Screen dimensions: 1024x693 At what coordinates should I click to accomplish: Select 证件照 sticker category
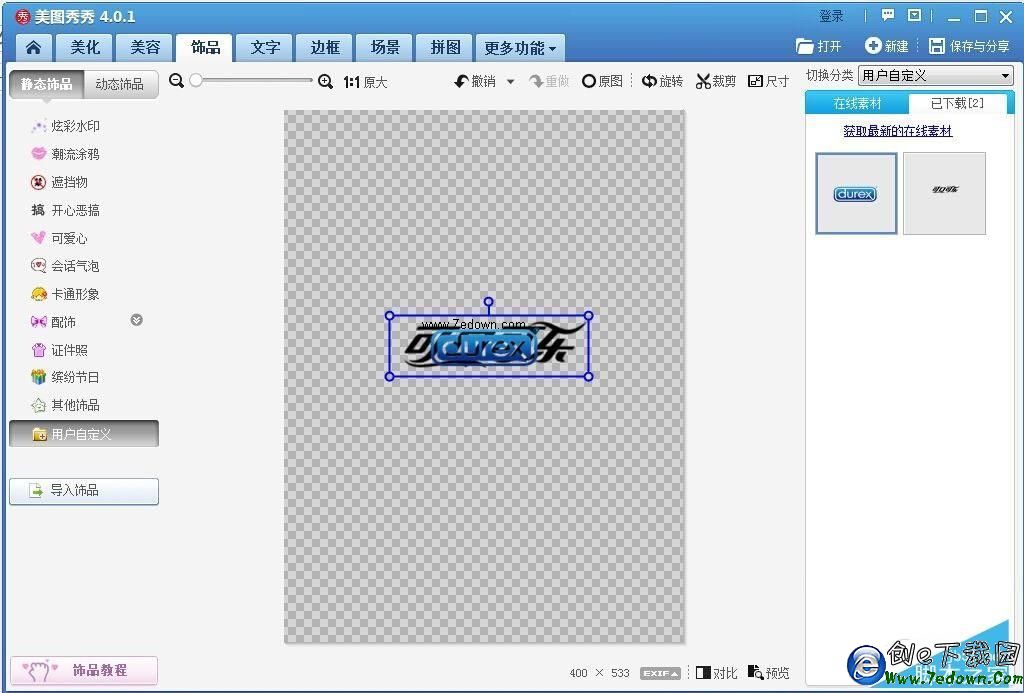(x=59, y=350)
